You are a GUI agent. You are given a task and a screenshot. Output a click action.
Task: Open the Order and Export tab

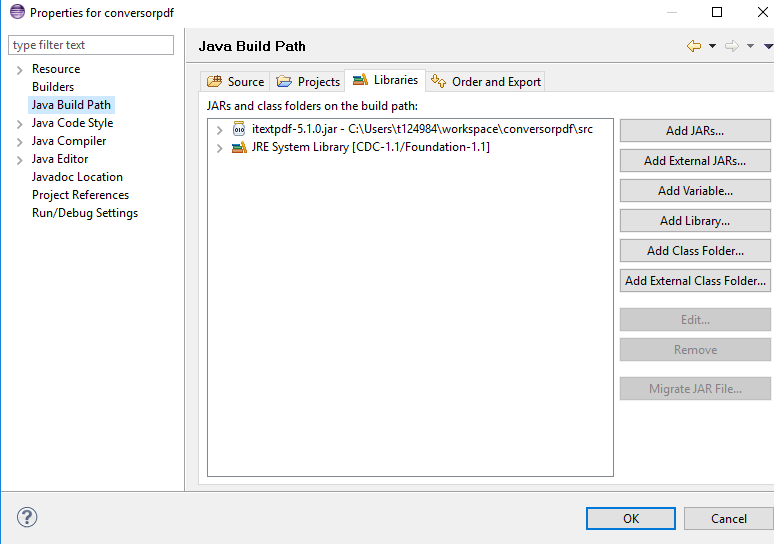tap(486, 82)
